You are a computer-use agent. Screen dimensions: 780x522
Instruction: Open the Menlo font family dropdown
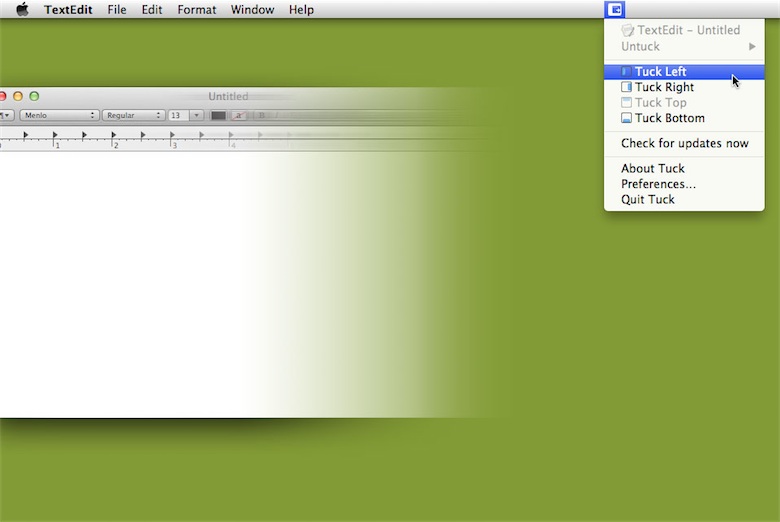coord(59,115)
